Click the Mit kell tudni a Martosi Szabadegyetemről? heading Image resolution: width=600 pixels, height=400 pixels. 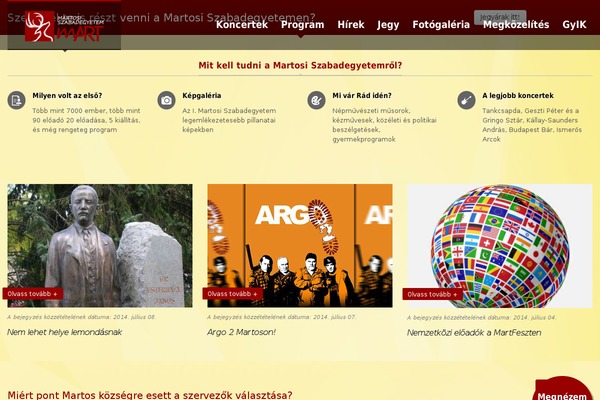300,65
